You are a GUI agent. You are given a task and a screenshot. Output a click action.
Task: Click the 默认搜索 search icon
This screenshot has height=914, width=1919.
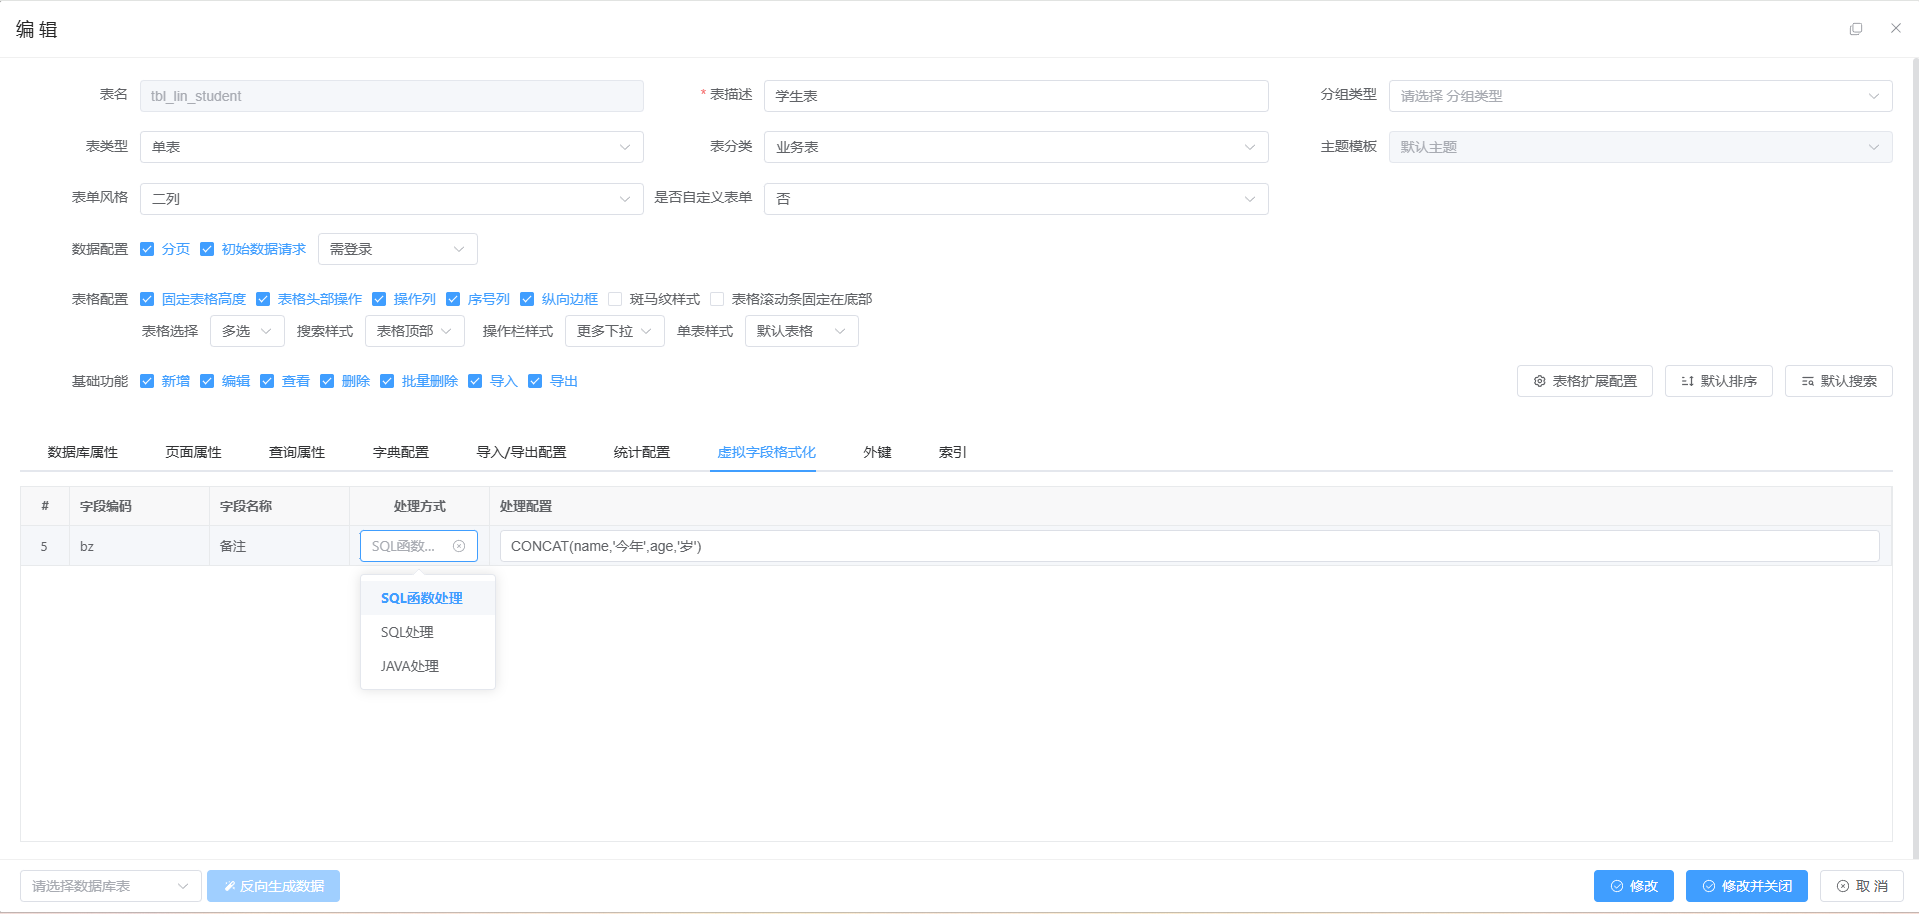pos(1807,381)
